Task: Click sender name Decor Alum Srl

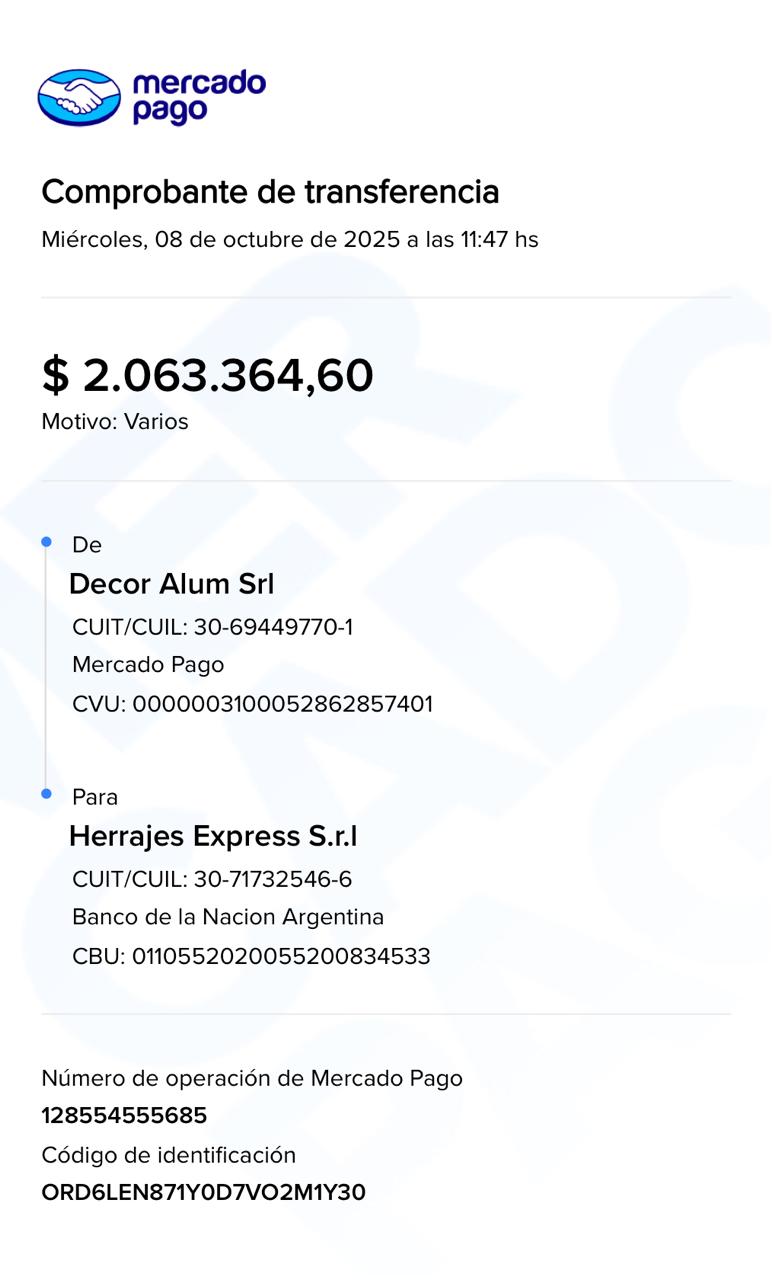Action: [x=171, y=584]
